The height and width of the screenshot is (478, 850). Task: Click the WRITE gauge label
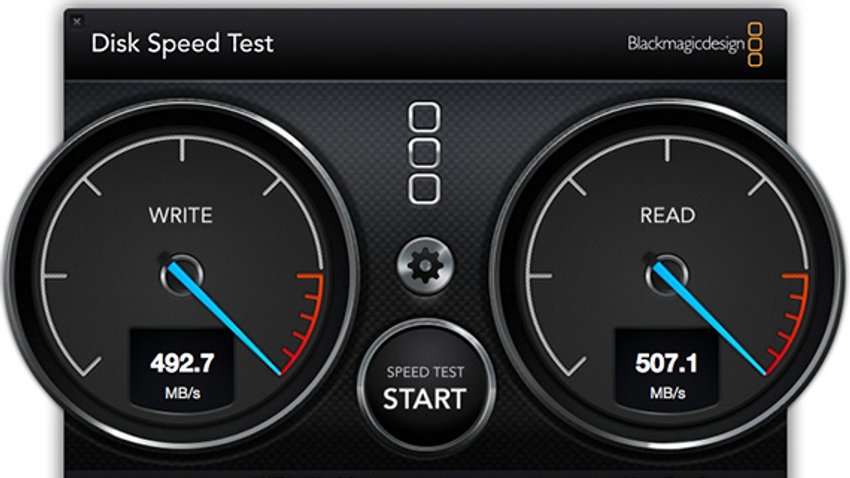(181, 215)
